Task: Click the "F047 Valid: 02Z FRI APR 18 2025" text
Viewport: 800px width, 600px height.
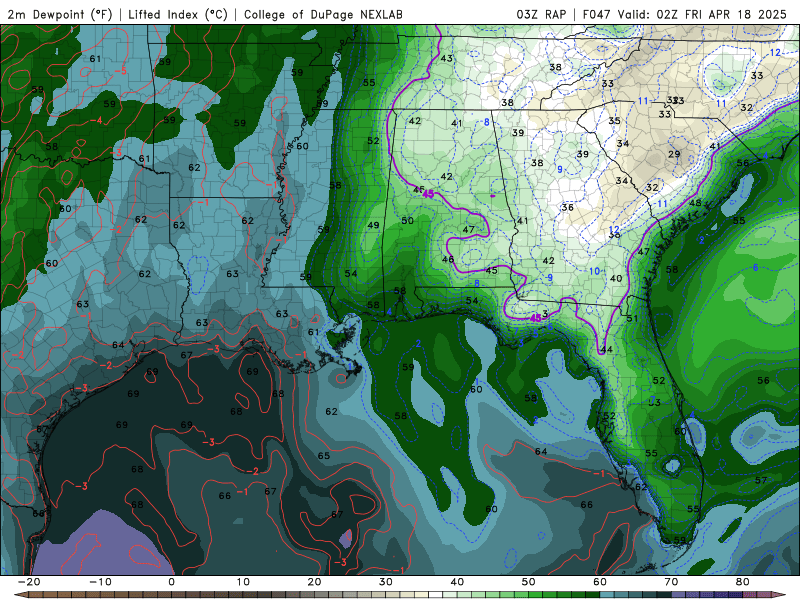Action: [x=685, y=14]
